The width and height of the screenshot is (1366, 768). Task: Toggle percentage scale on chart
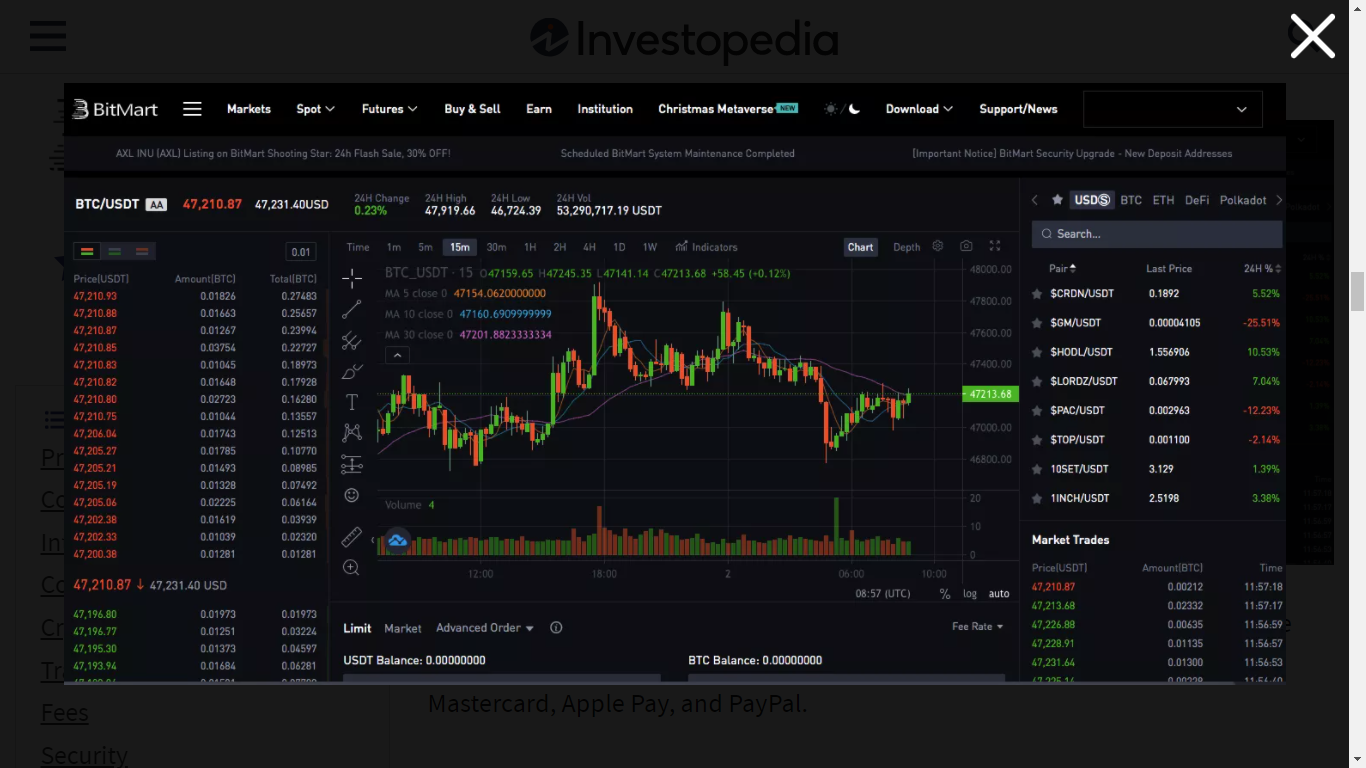tap(945, 594)
